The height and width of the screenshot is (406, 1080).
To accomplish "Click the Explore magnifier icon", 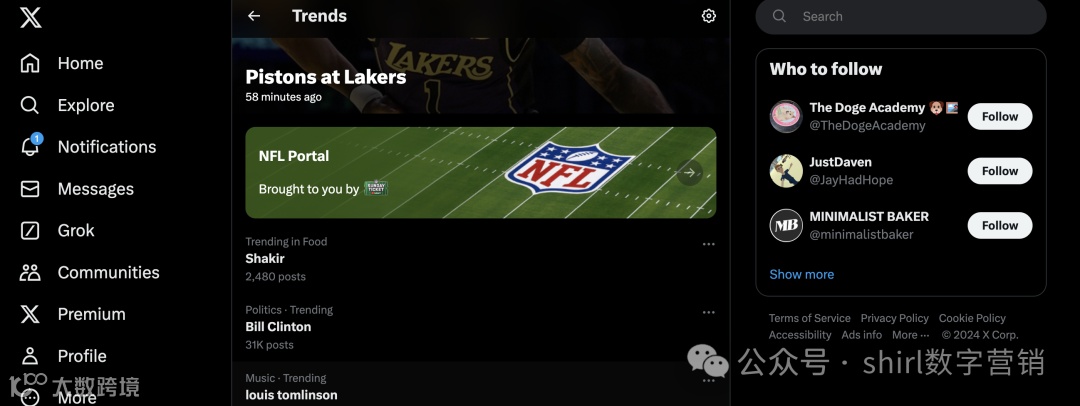I will (x=30, y=105).
